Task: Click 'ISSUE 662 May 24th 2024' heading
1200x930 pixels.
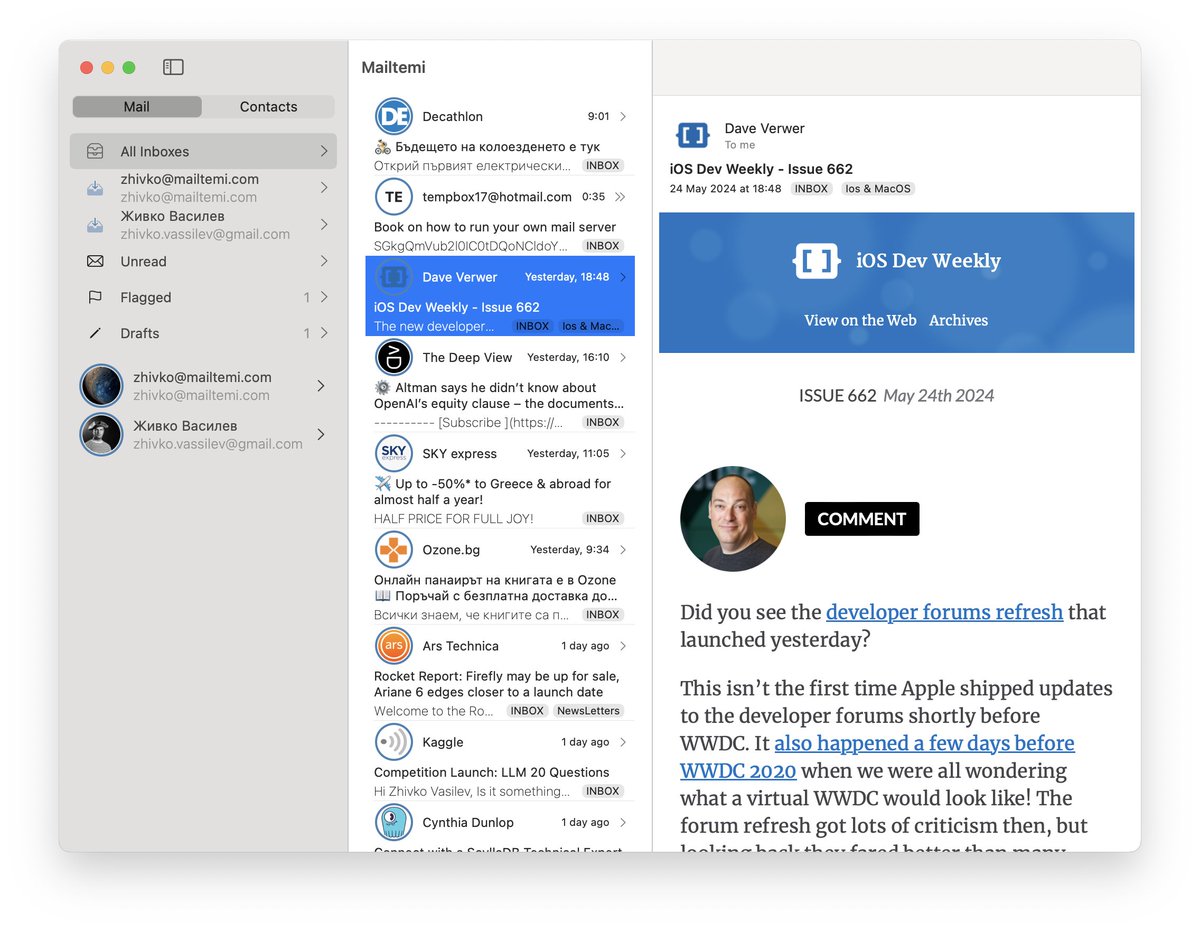Action: 896,395
